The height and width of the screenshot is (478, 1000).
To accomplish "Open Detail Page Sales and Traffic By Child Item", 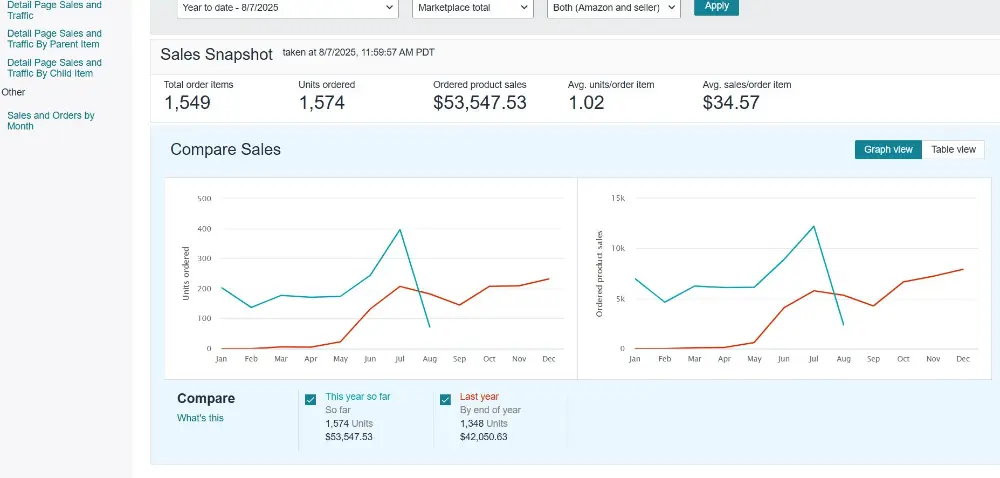I will click(54, 68).
